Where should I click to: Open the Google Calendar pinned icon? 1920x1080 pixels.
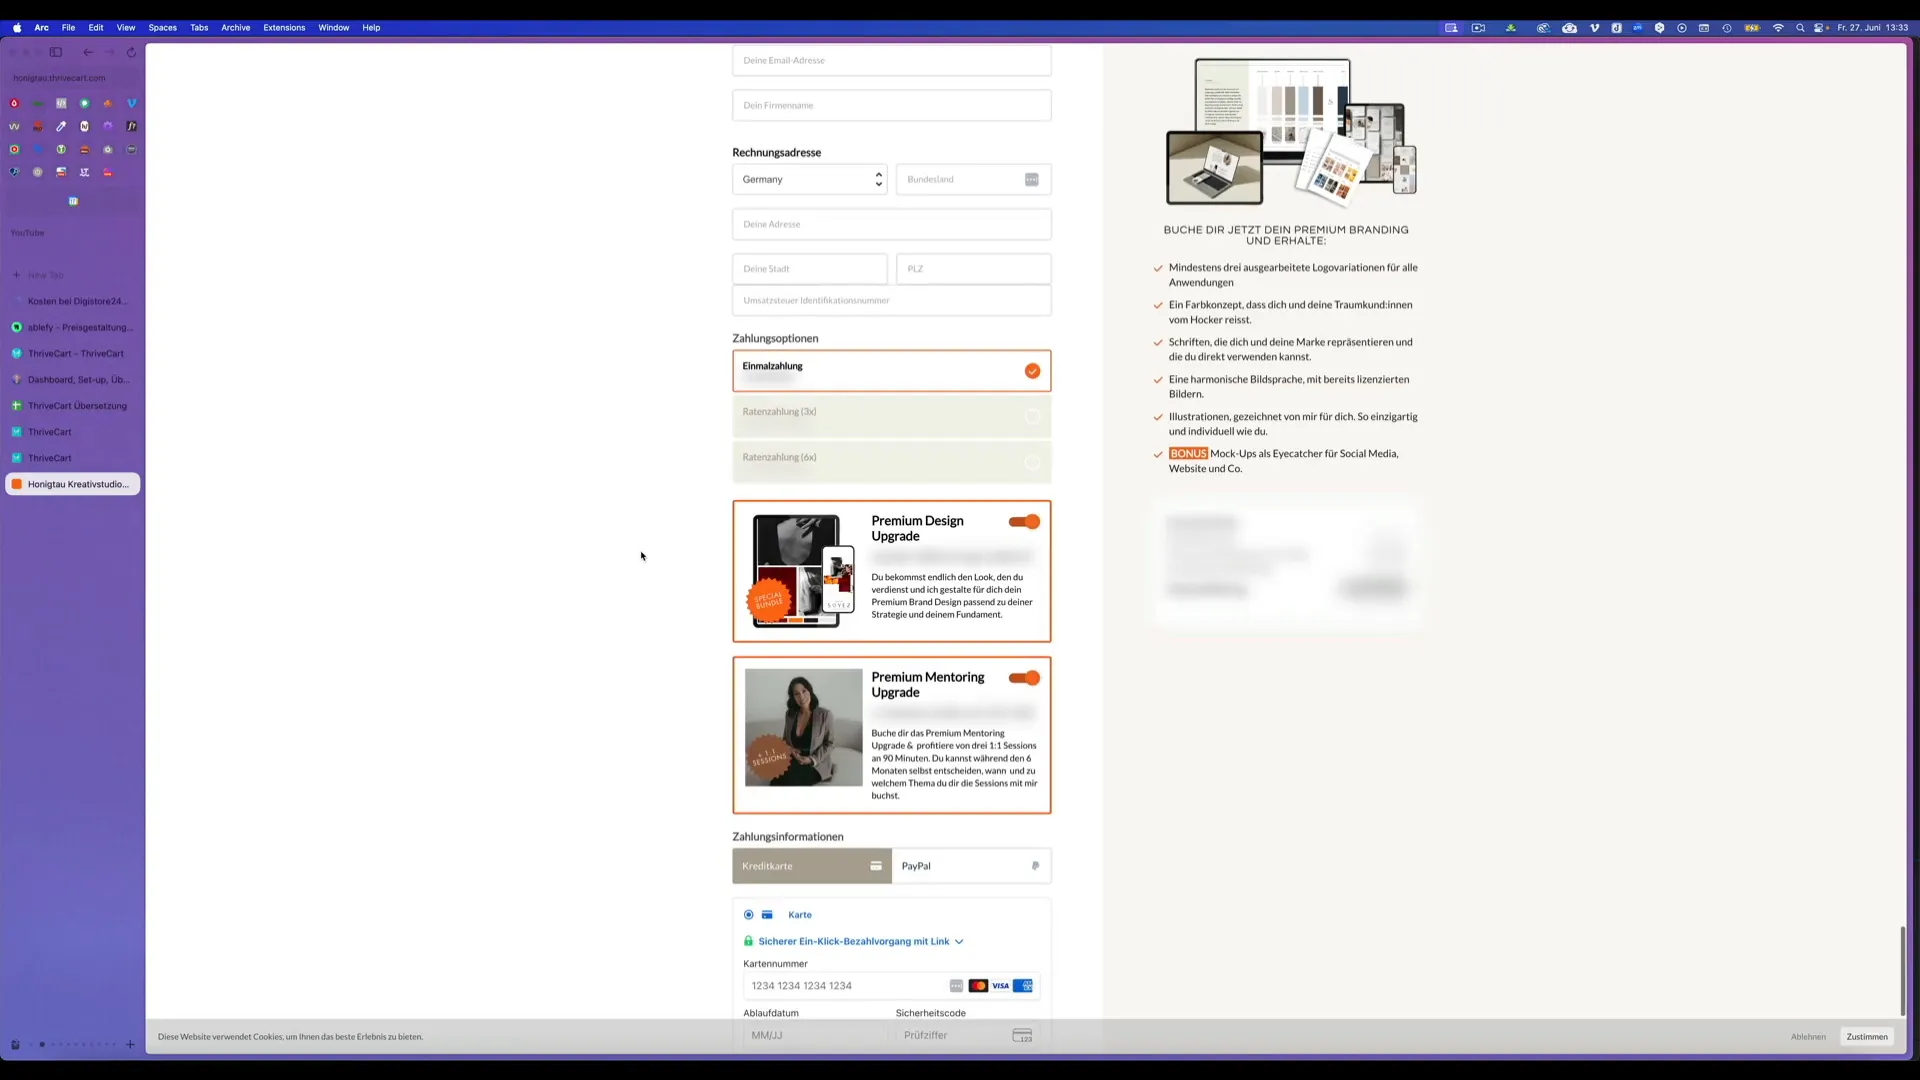[x=73, y=201]
